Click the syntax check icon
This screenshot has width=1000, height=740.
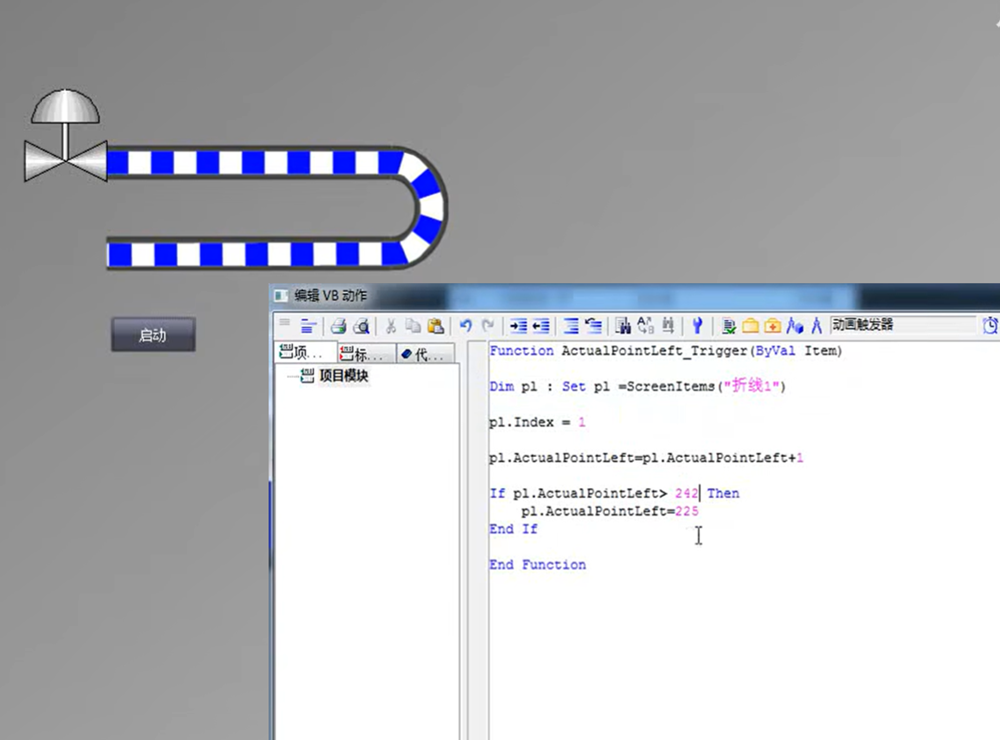click(x=729, y=325)
